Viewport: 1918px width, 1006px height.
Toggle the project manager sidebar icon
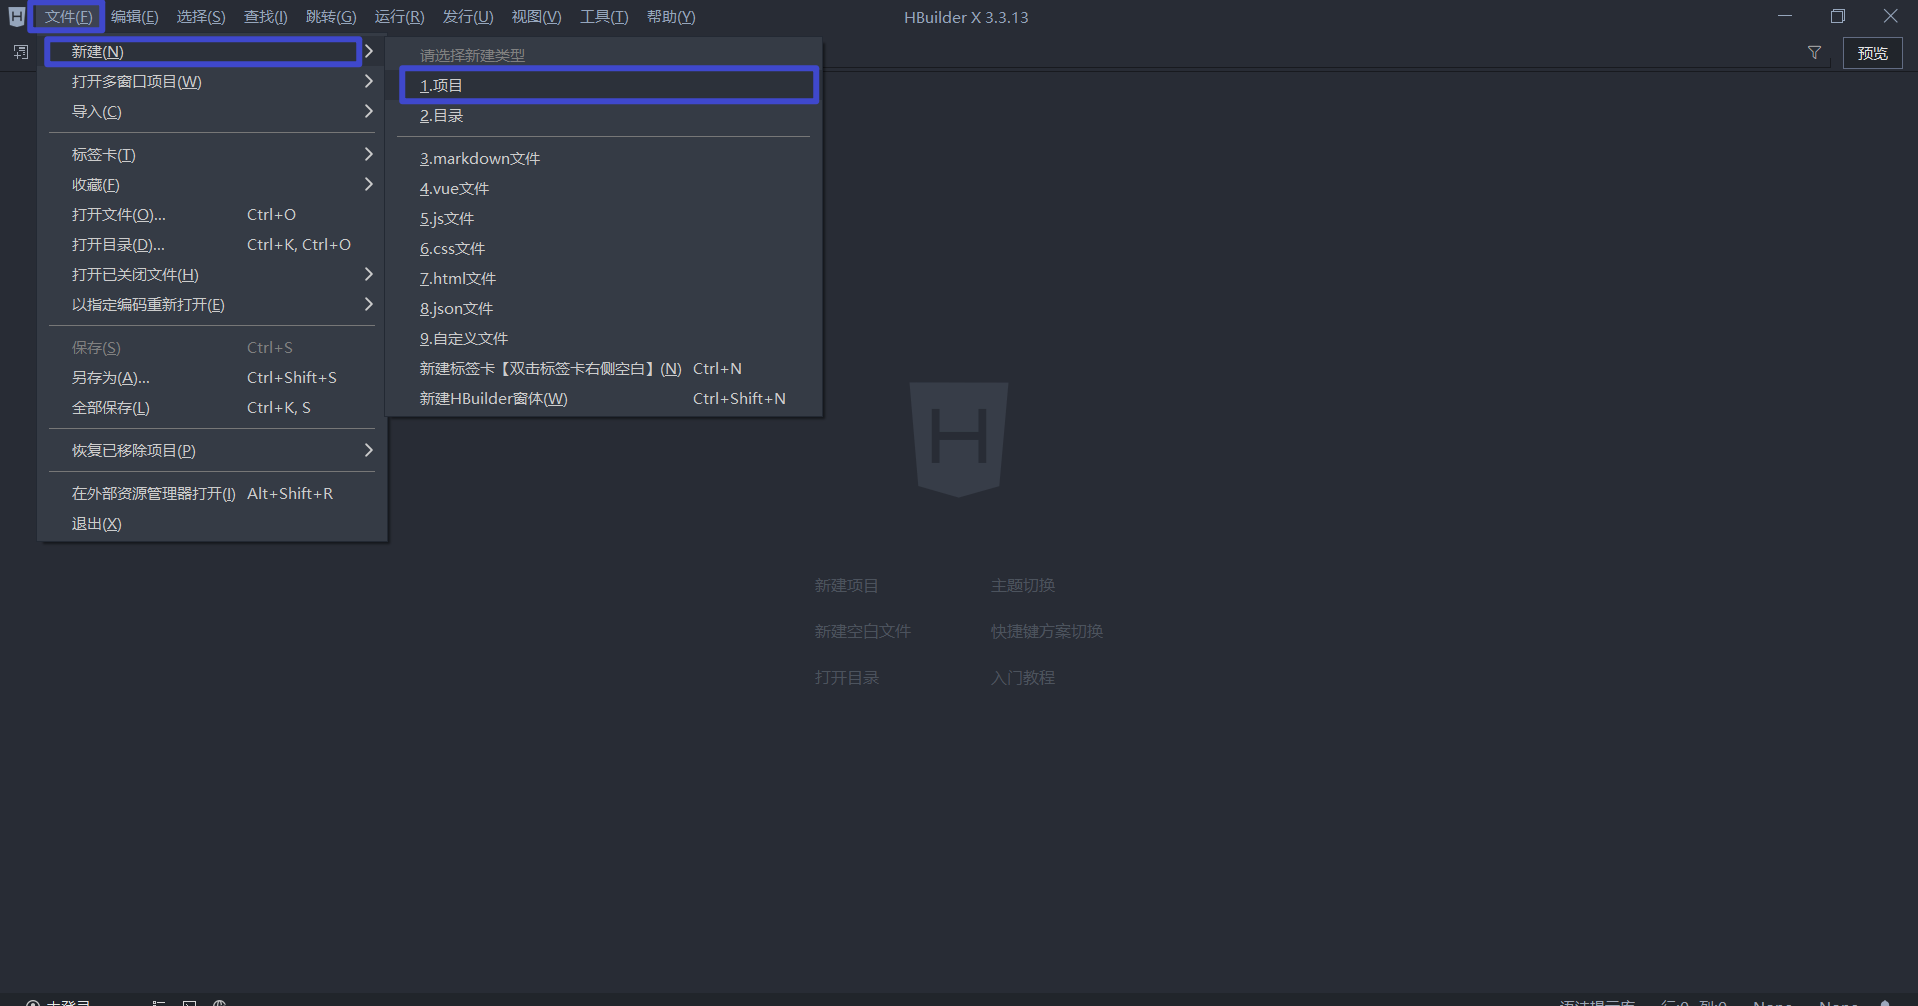pyautogui.click(x=21, y=52)
